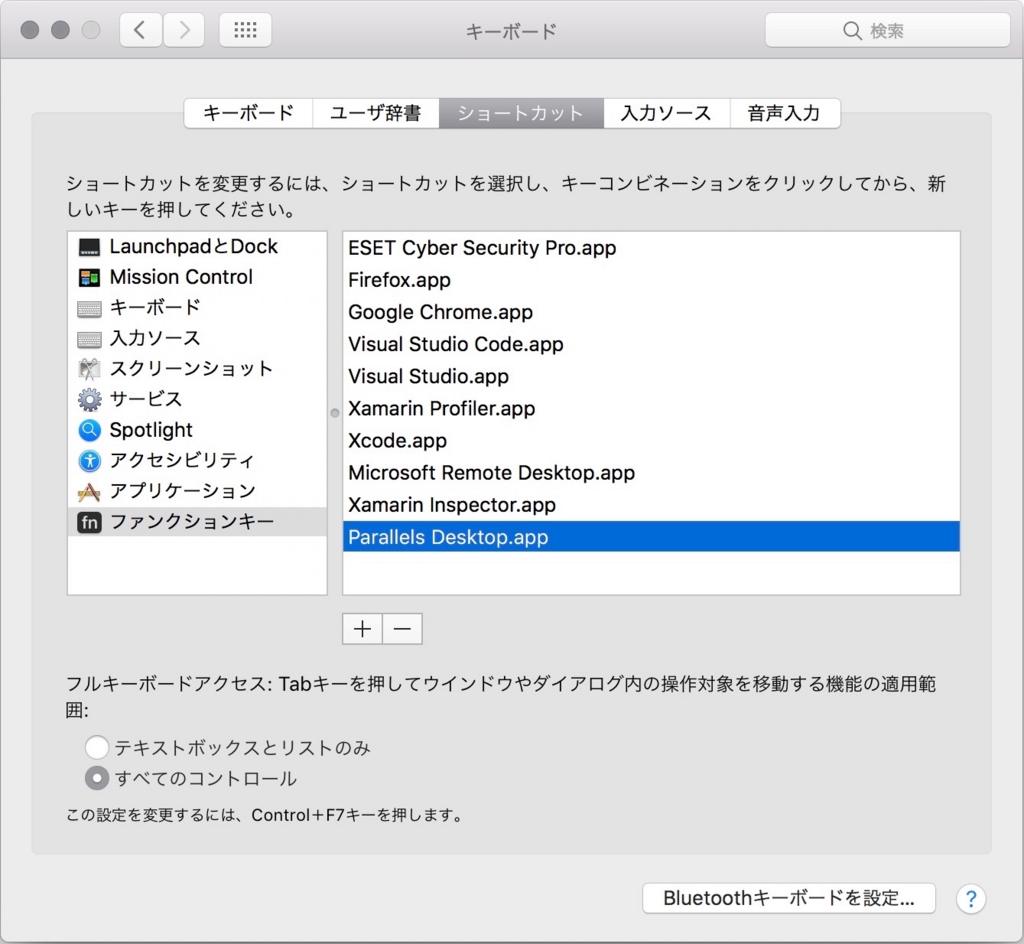The width and height of the screenshot is (1024, 944).
Task: Go forward with the right arrow button
Action: tap(184, 30)
